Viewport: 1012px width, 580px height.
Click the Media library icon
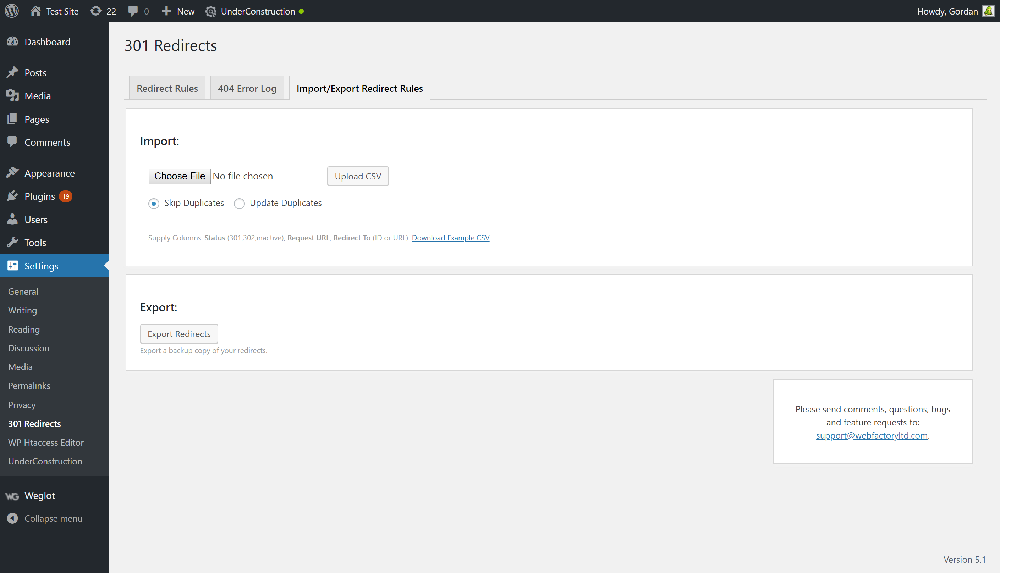(12, 95)
